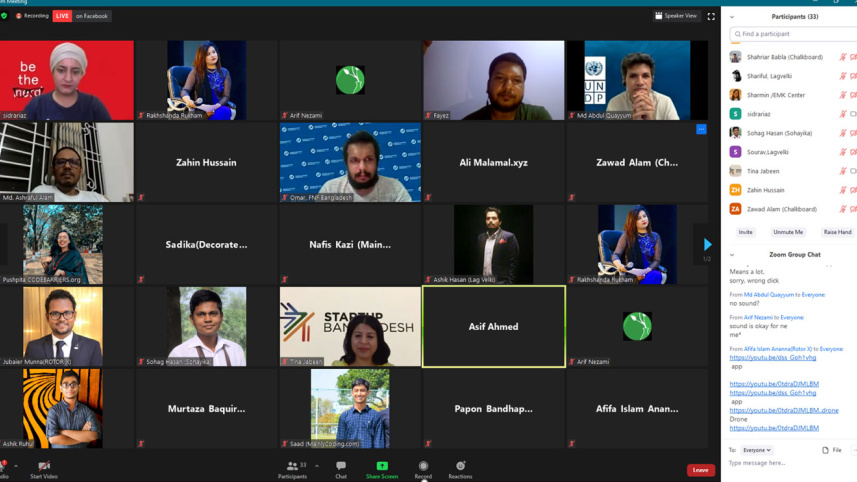Click the Chat icon in toolbar
The image size is (857, 482).
point(341,468)
